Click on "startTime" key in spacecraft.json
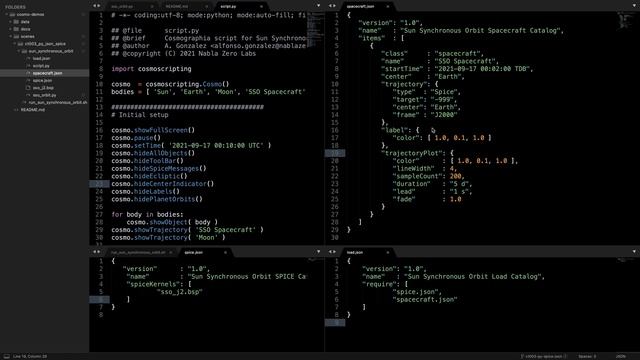This screenshot has width=640, height=360. 402,69
